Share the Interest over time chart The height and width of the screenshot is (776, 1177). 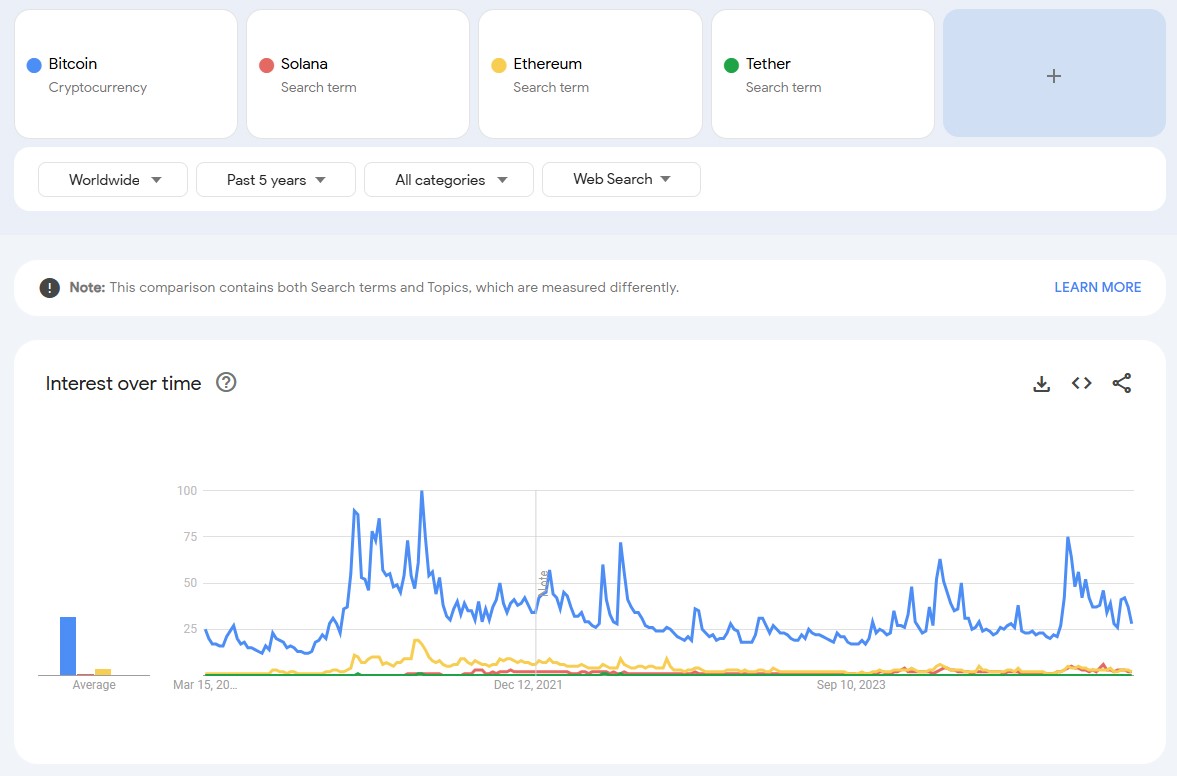click(1121, 383)
